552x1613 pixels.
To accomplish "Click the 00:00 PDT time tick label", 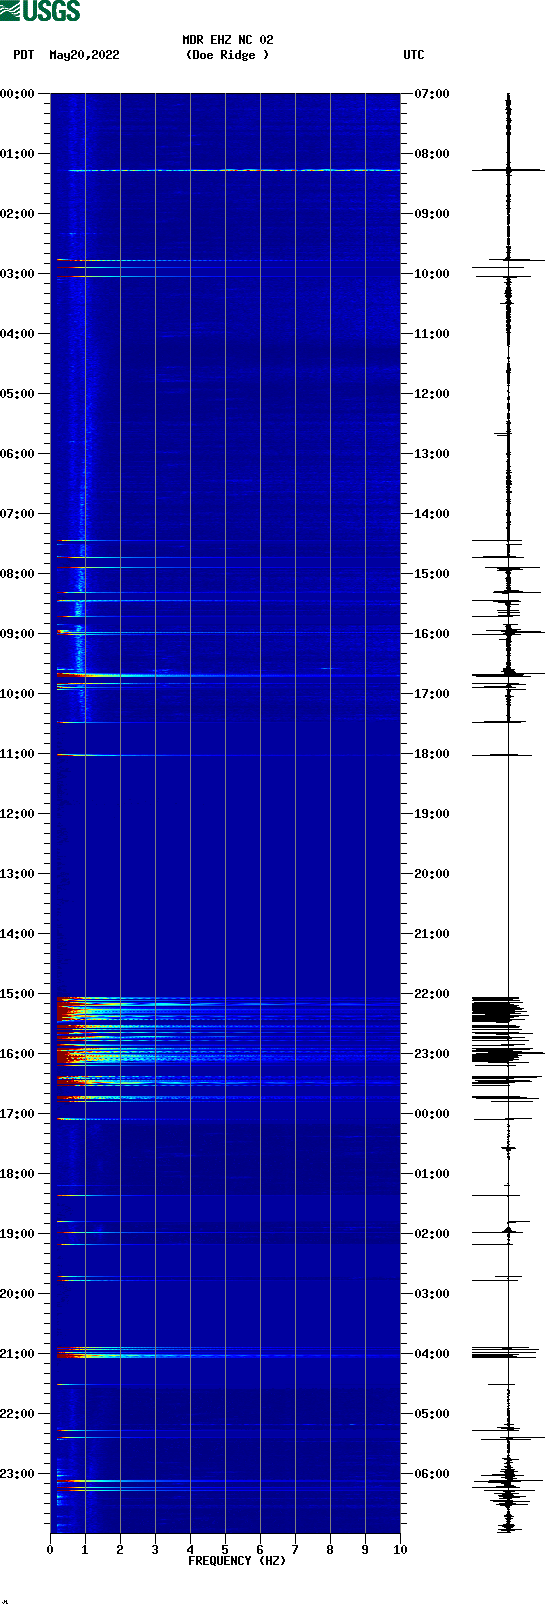I will (18, 94).
